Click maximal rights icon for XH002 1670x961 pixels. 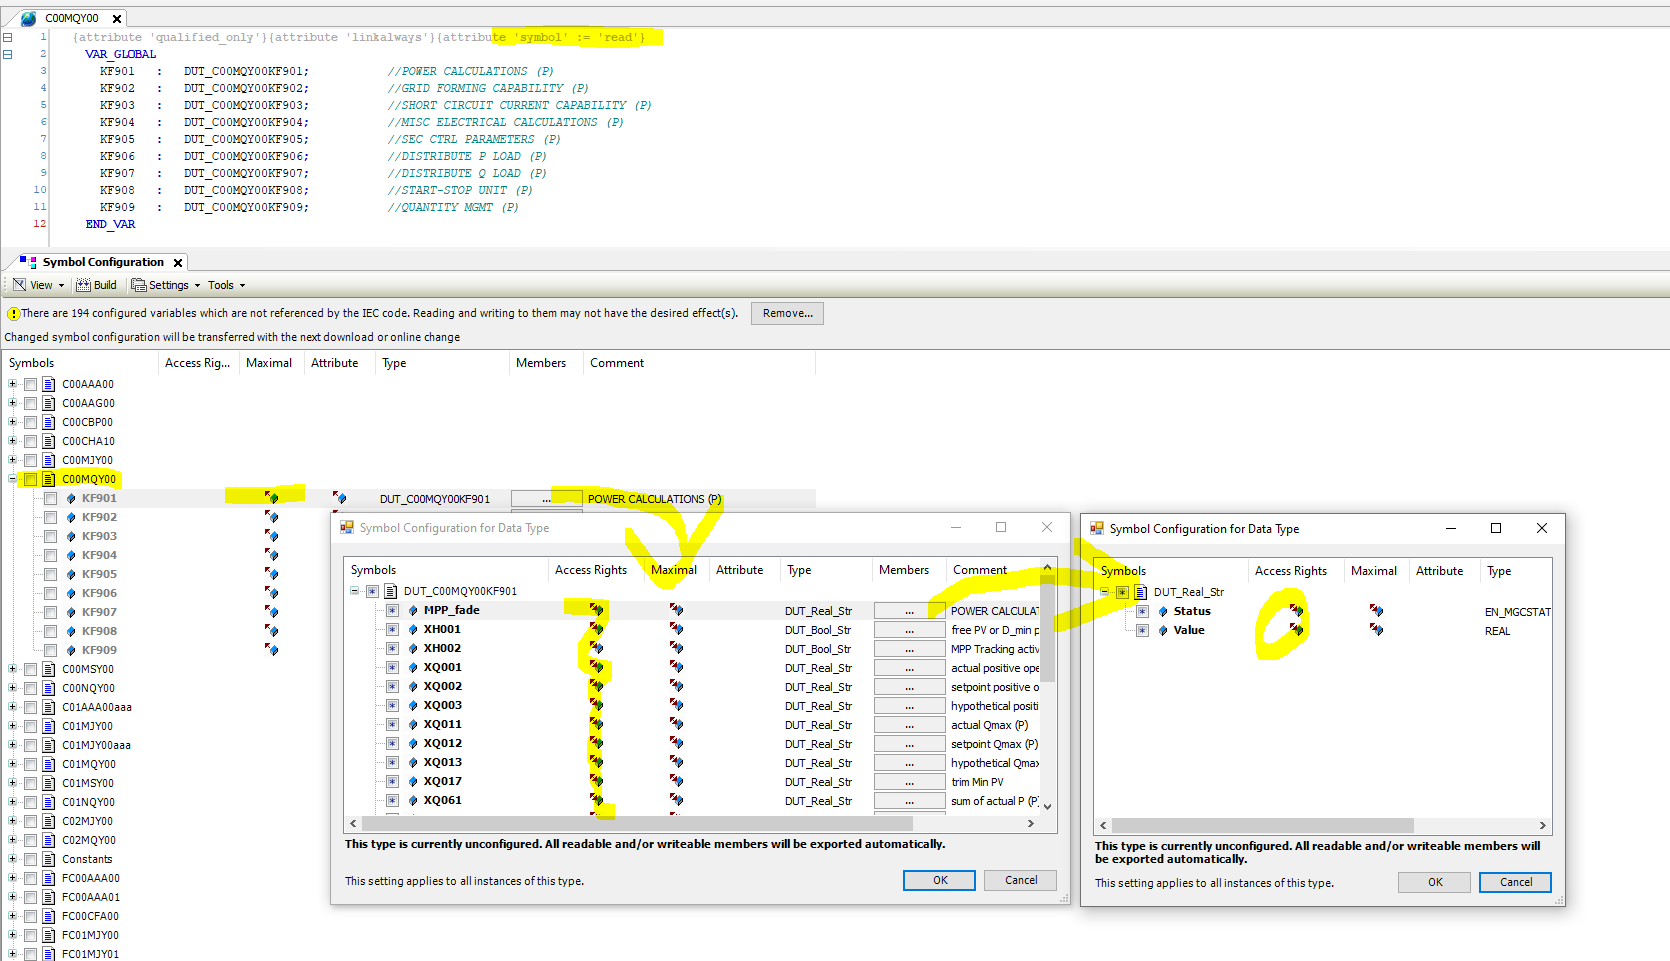[x=677, y=647]
